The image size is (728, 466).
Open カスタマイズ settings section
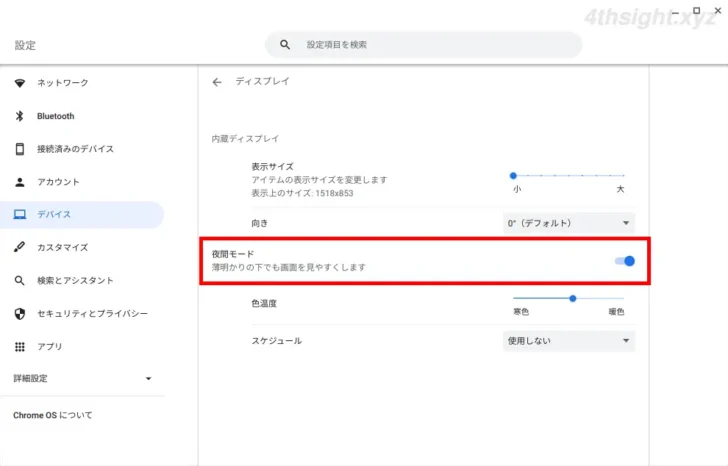point(82,247)
